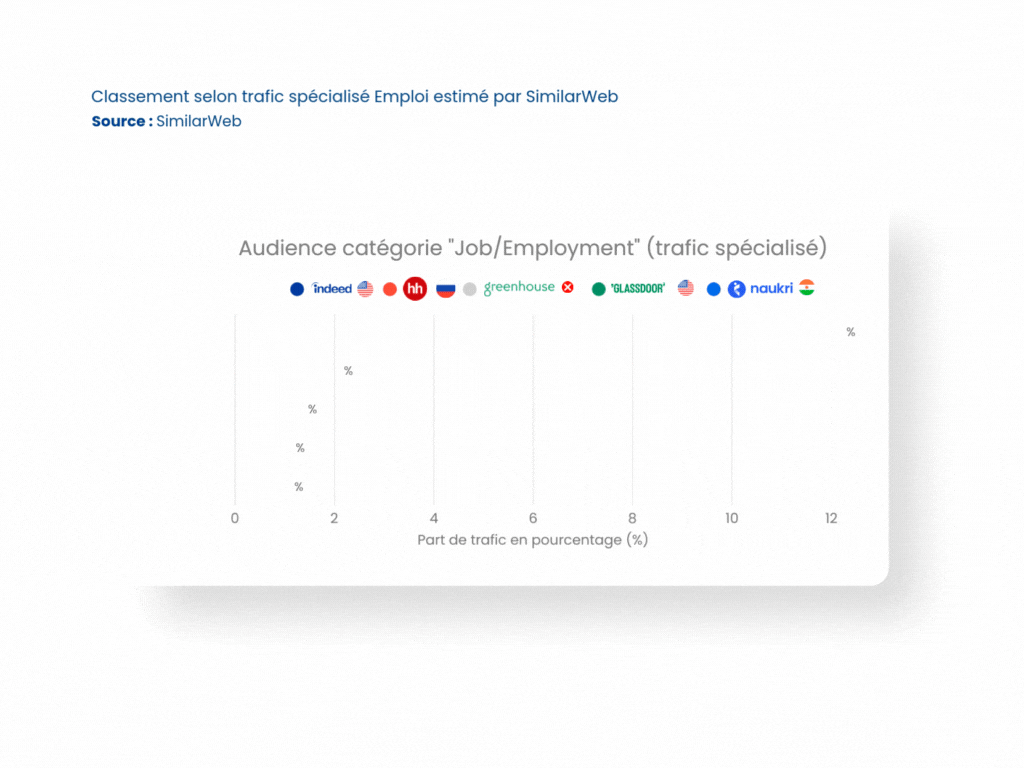Click the chart title Audience catégorie
This screenshot has height=768, width=1024.
coord(533,248)
